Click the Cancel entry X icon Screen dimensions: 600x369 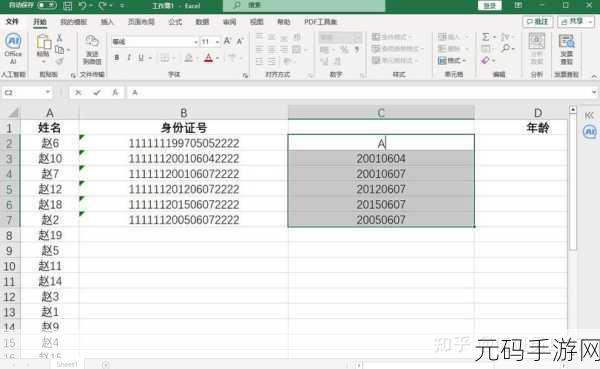pos(78,92)
